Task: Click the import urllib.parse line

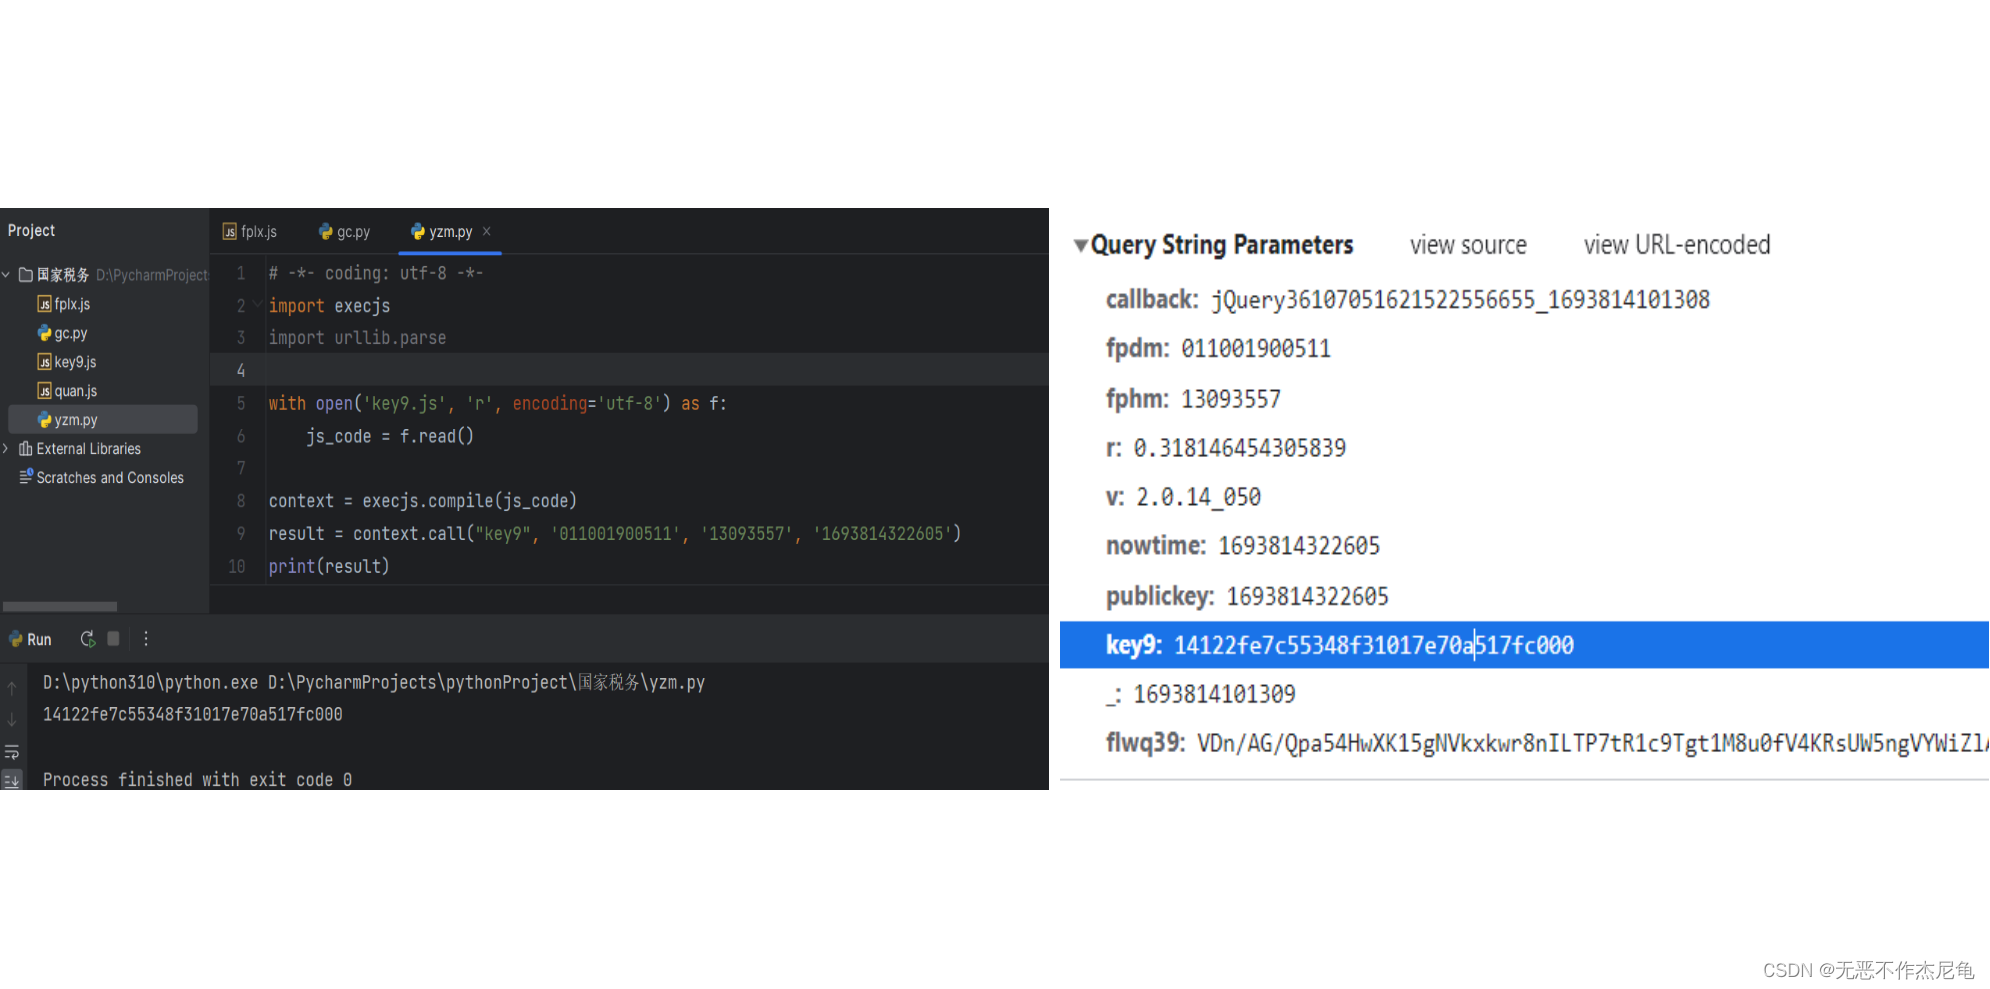Action: point(357,338)
